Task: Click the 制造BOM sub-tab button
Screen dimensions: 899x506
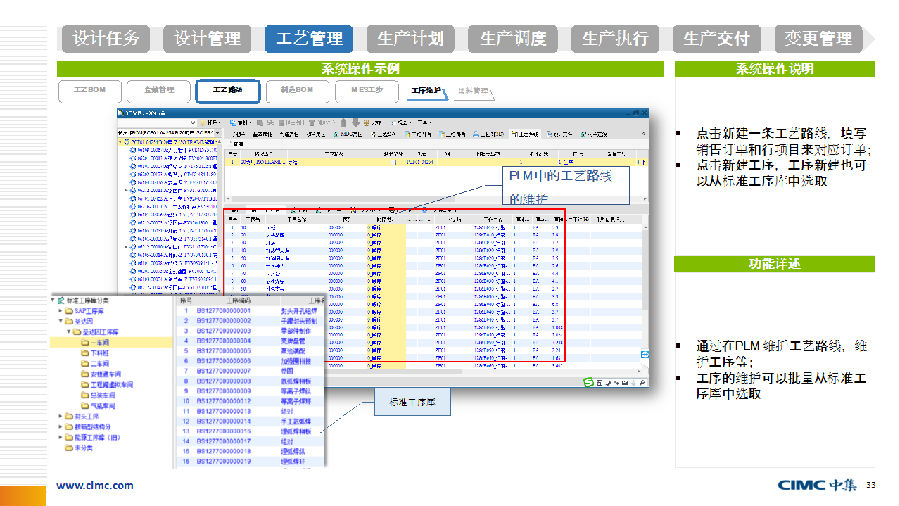Action: [297, 91]
